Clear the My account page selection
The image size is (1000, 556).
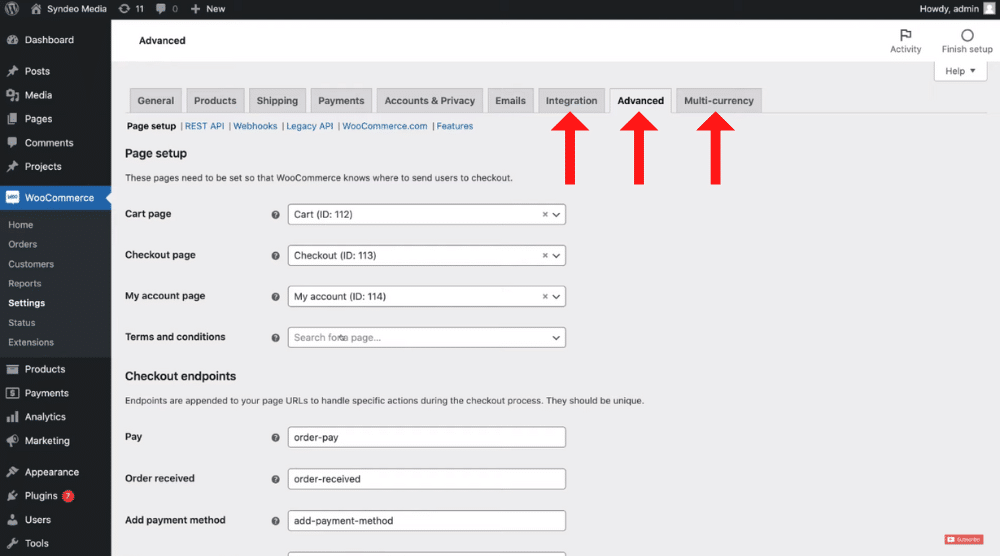tap(545, 296)
